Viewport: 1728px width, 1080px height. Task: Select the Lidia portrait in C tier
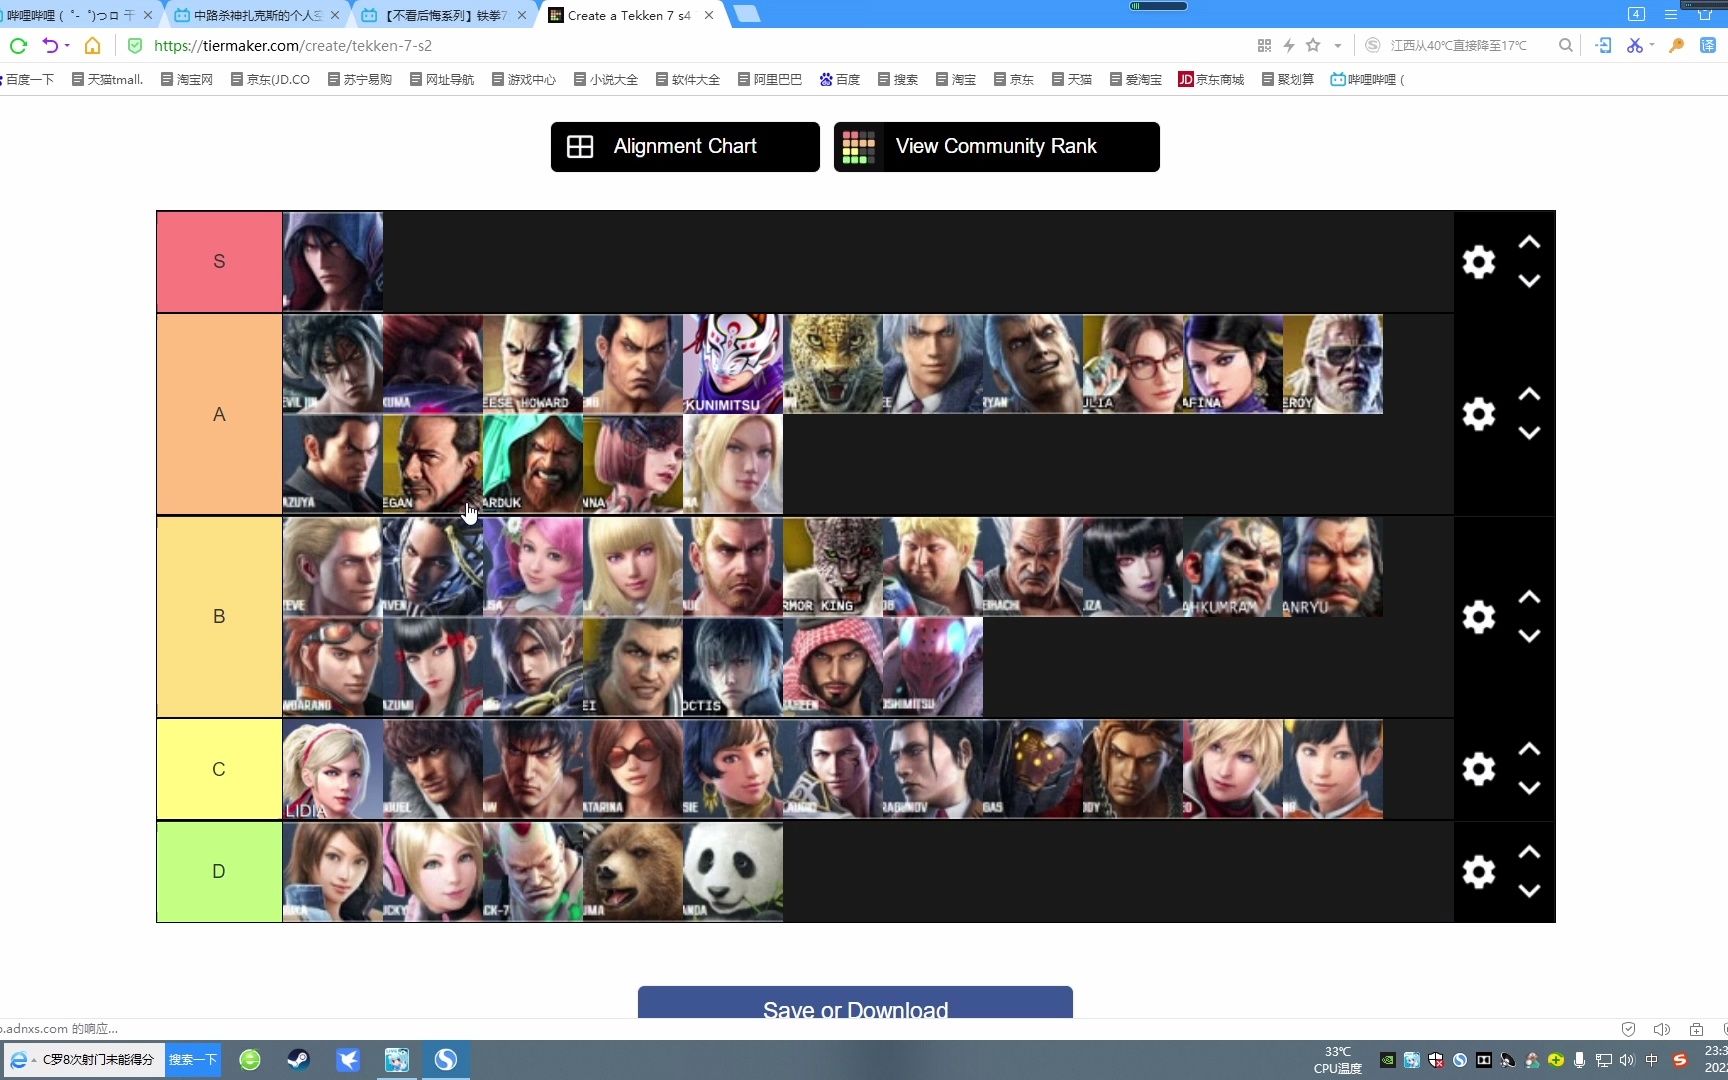[x=333, y=769]
